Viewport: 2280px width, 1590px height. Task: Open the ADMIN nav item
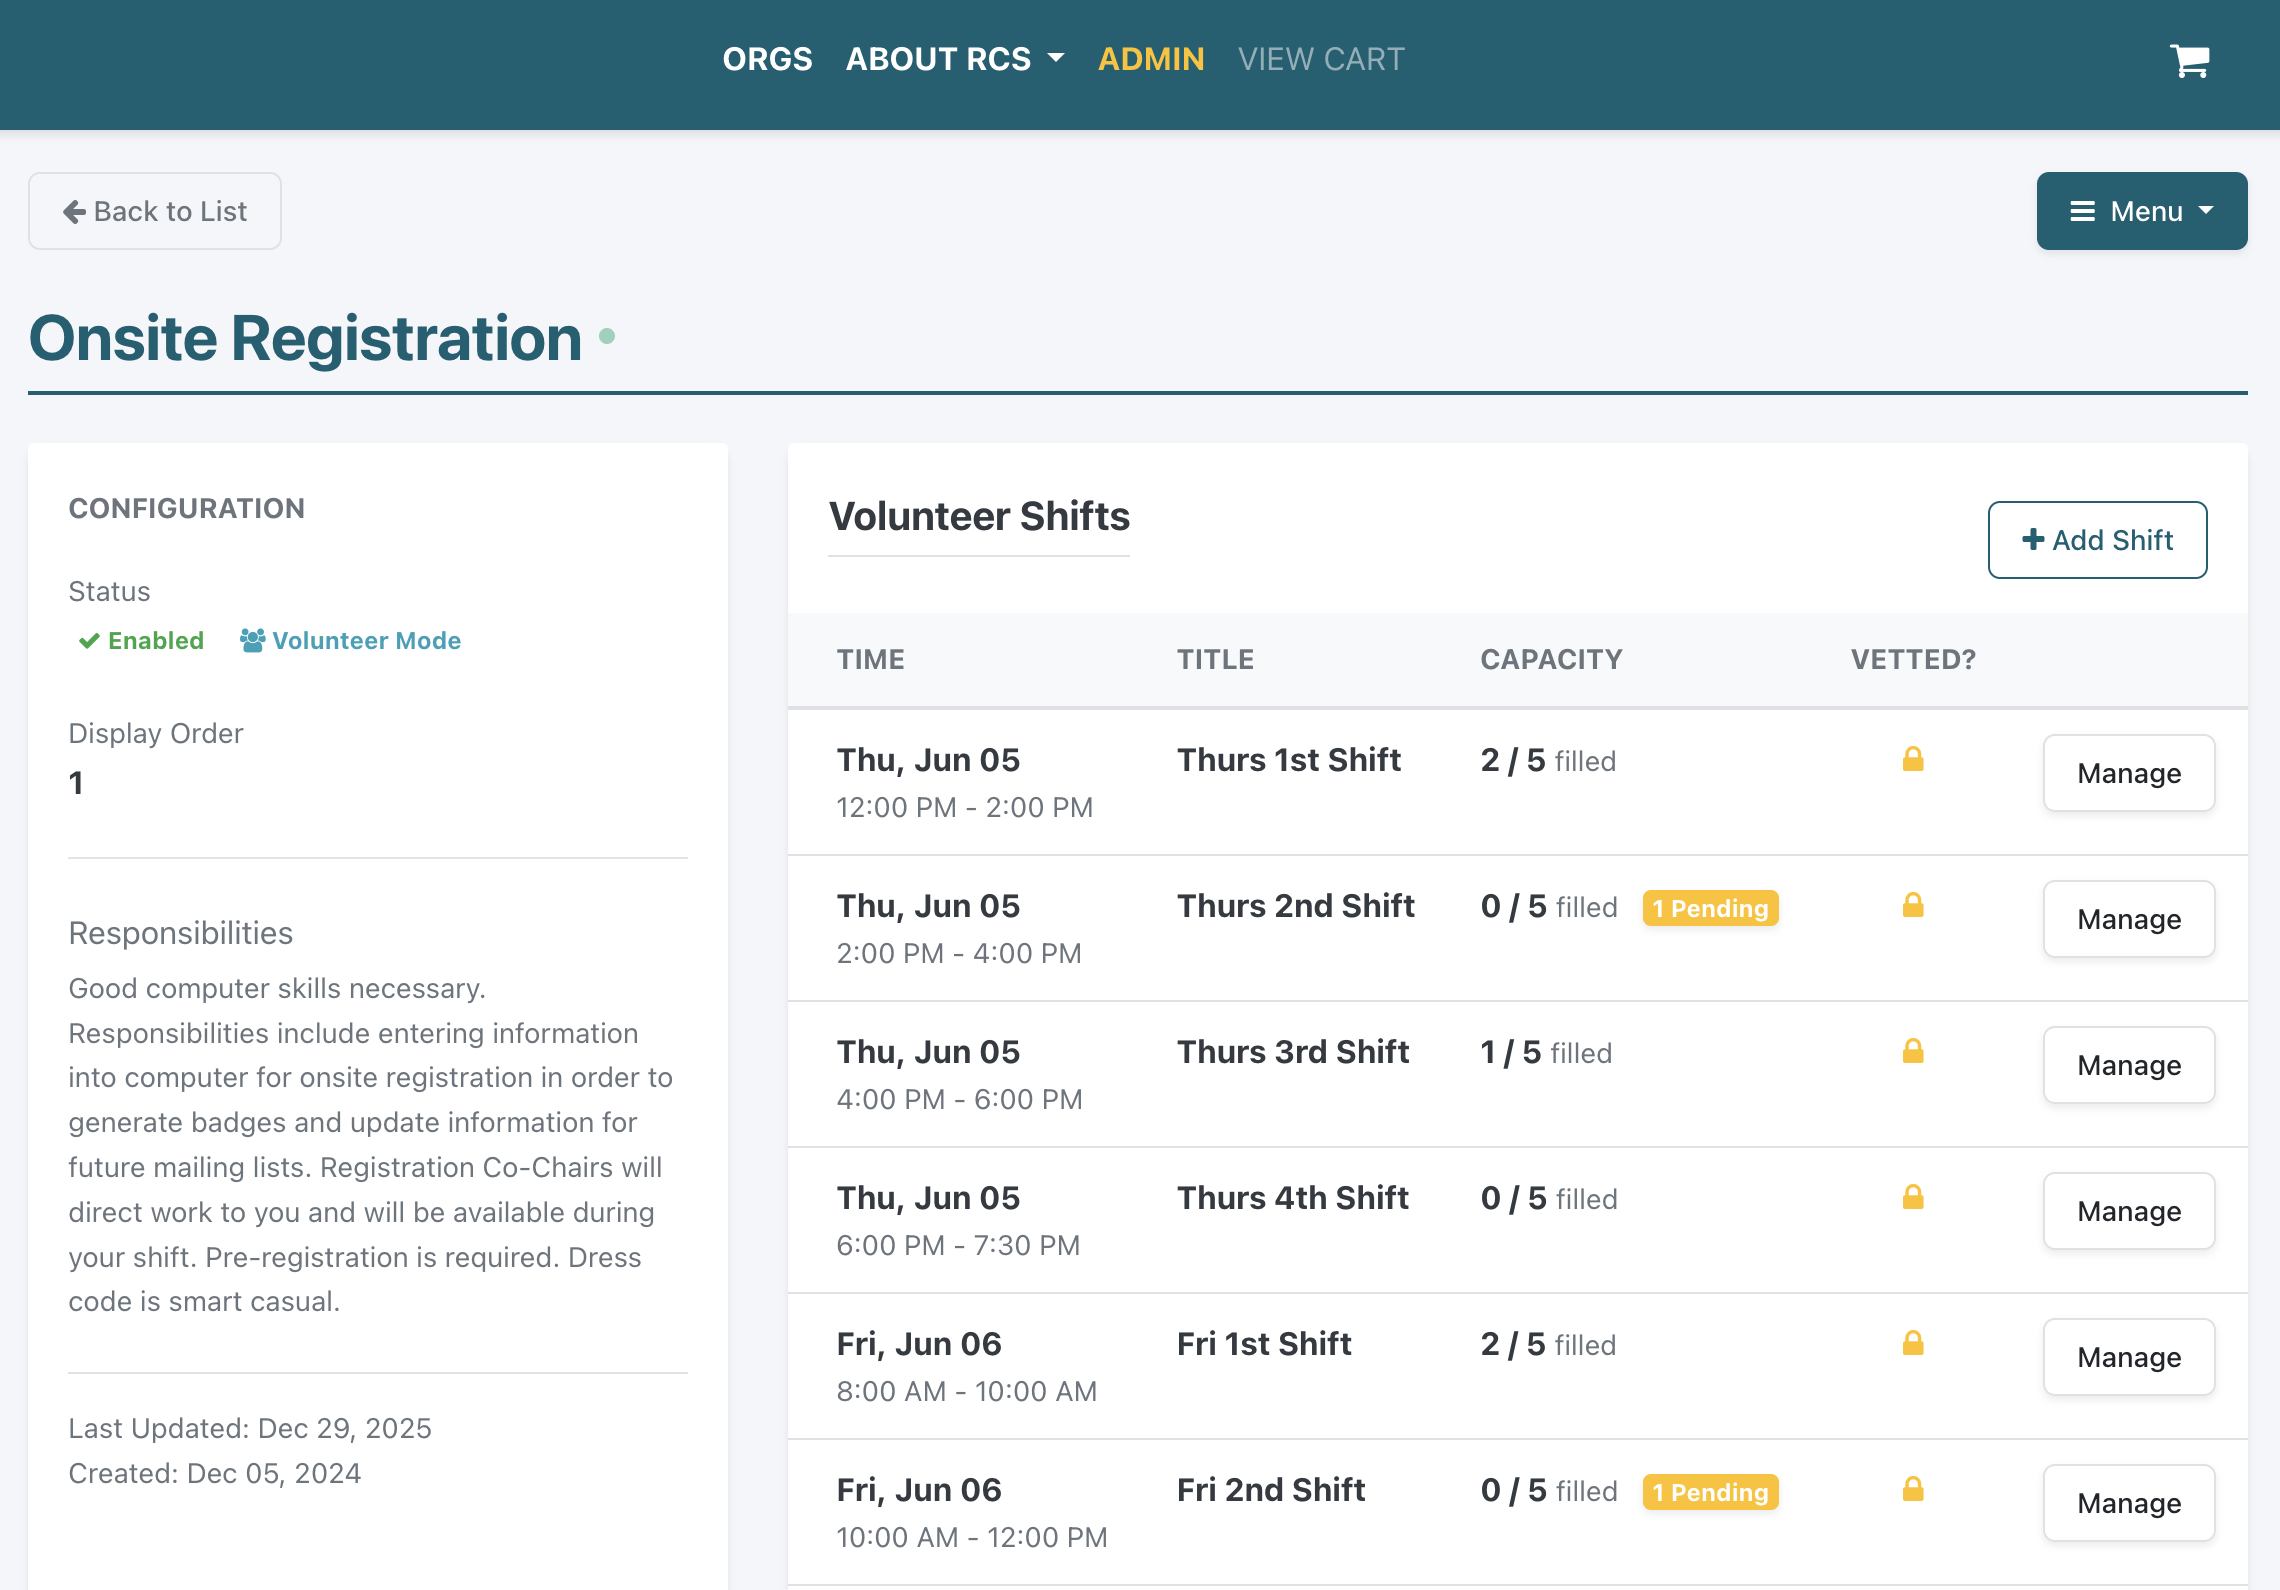tap(1151, 59)
